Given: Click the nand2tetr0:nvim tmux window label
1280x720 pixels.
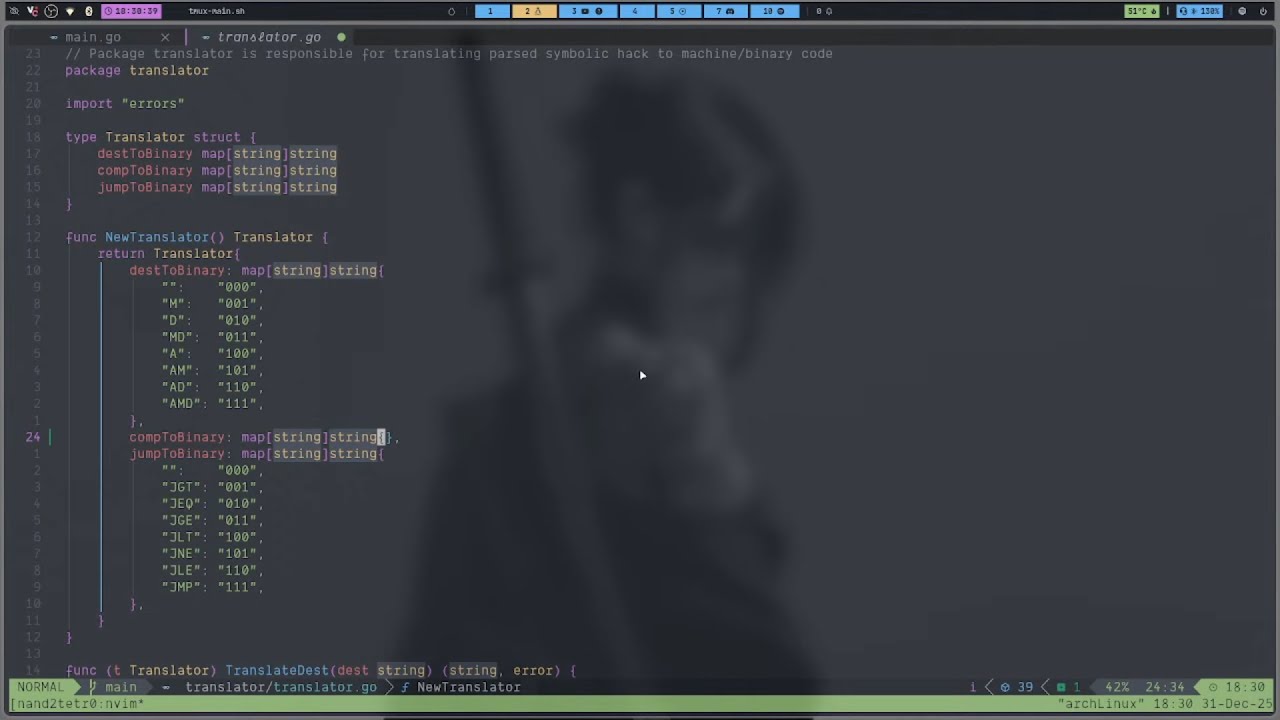Looking at the screenshot, I should click(77, 703).
